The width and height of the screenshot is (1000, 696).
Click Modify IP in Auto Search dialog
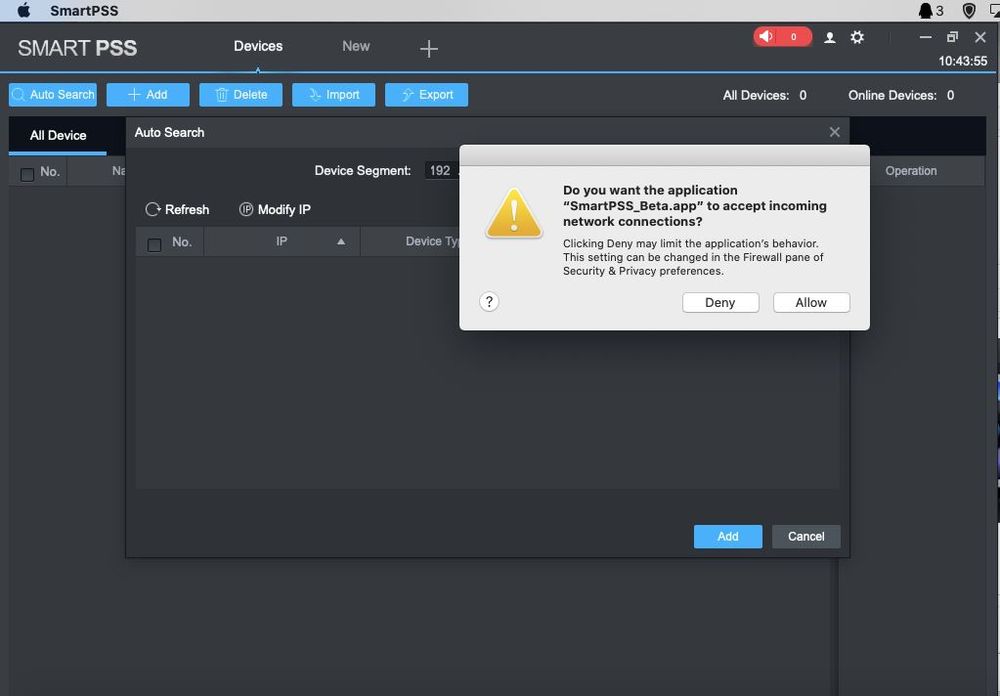[275, 209]
